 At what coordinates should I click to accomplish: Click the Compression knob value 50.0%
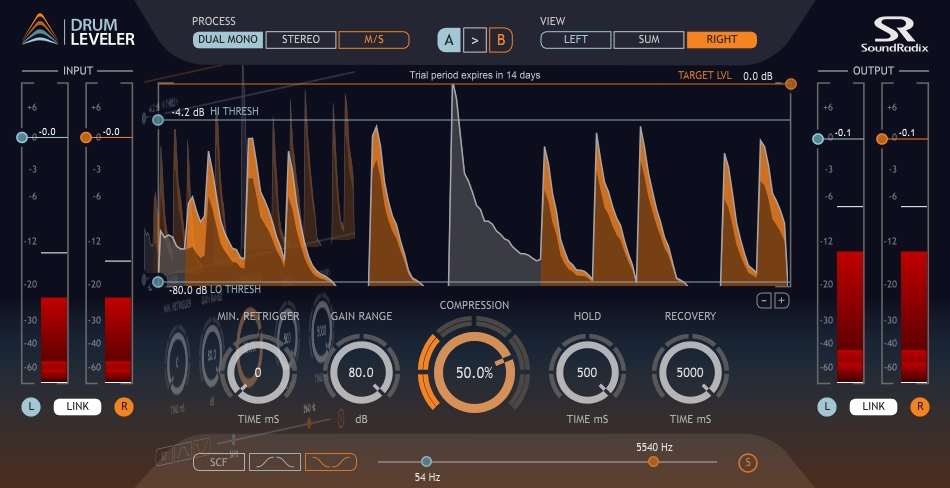(x=474, y=372)
